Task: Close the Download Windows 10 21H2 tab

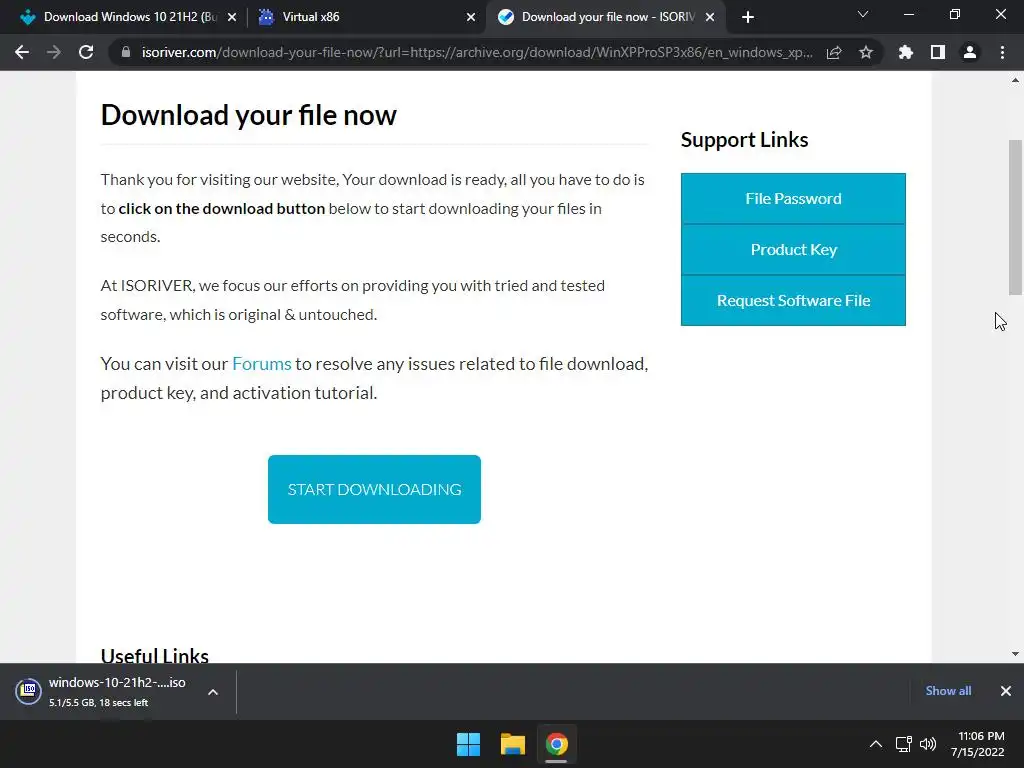Action: click(x=232, y=17)
